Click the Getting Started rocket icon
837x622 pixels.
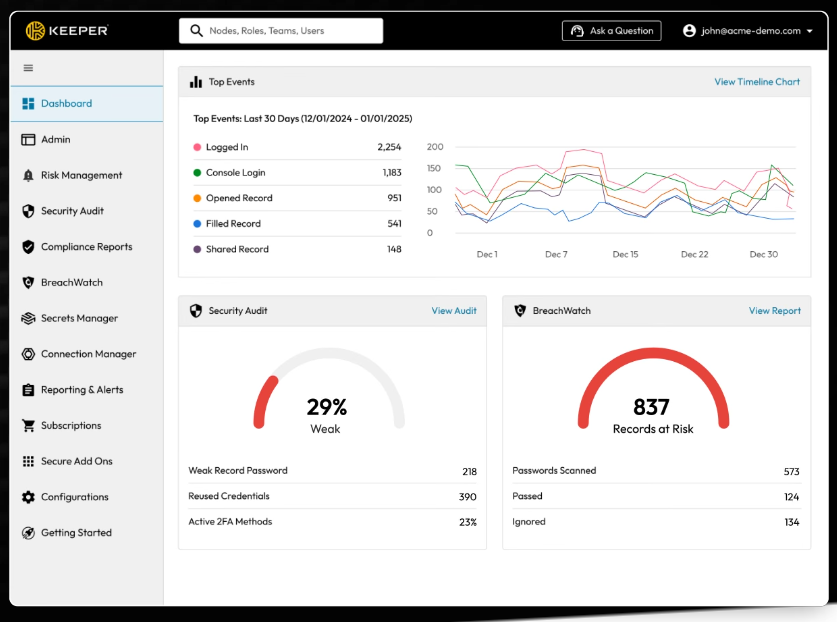[28, 533]
